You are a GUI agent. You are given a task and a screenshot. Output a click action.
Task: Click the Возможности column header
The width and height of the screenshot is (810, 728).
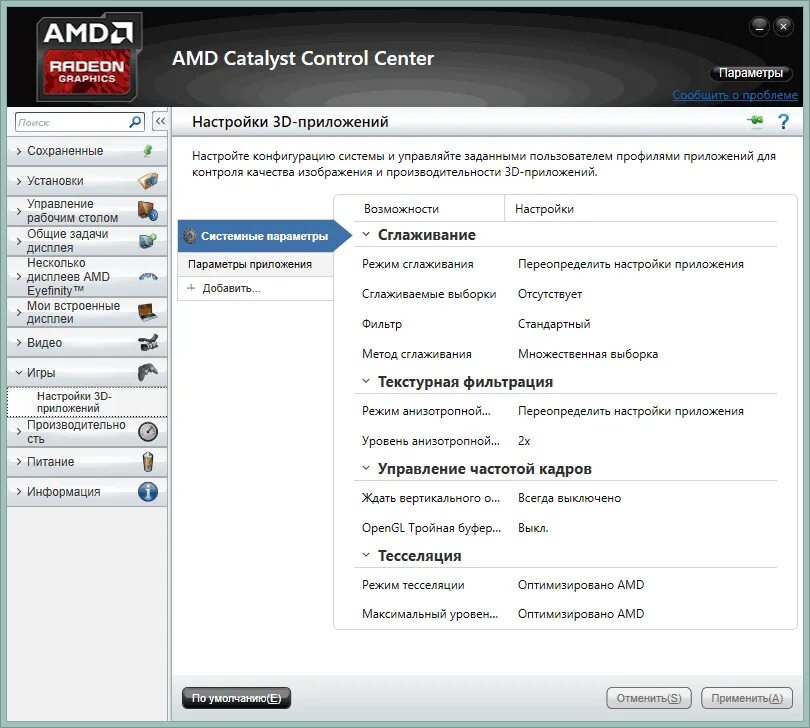tap(401, 209)
